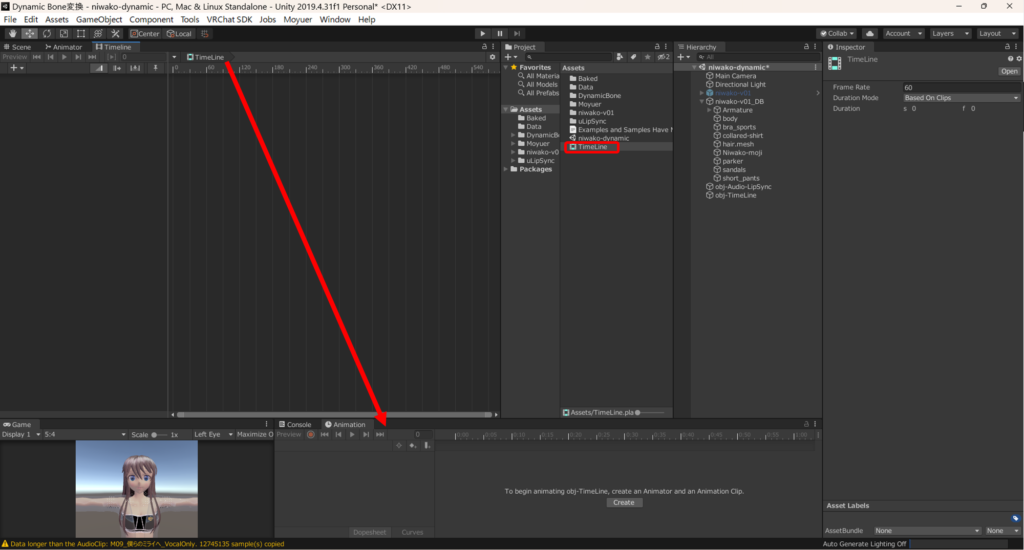Toggle Local handle rotation button
The image size is (1024, 550).
179,33
